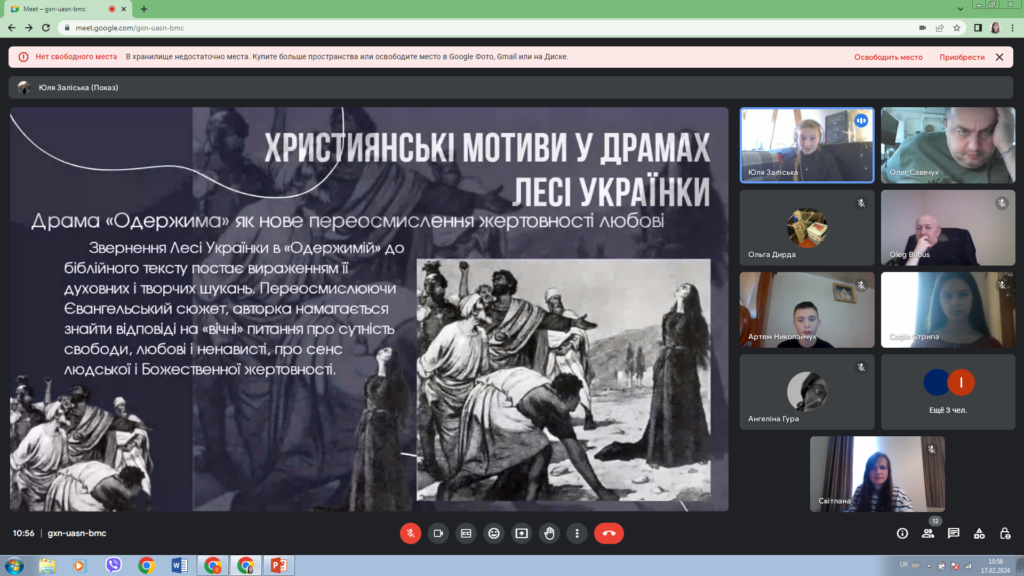Image resolution: width=1024 pixels, height=576 pixels.
Task: Expand the tab search chevron
Action: (x=960, y=9)
